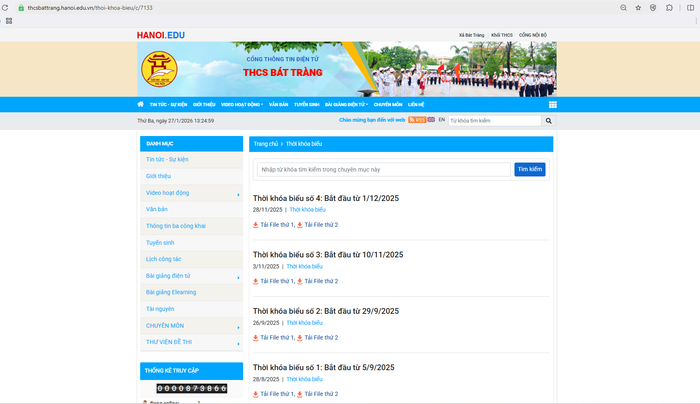
Task: Click the browser reload icon
Action: 5,8
